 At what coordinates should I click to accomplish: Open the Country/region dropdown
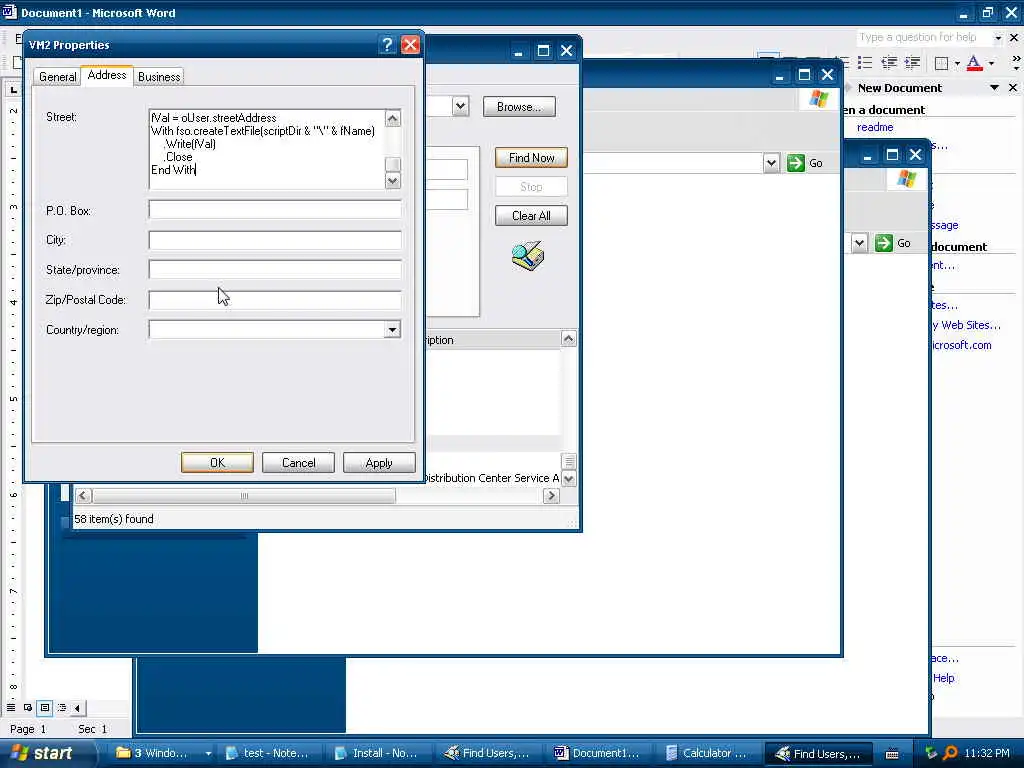pyautogui.click(x=392, y=330)
